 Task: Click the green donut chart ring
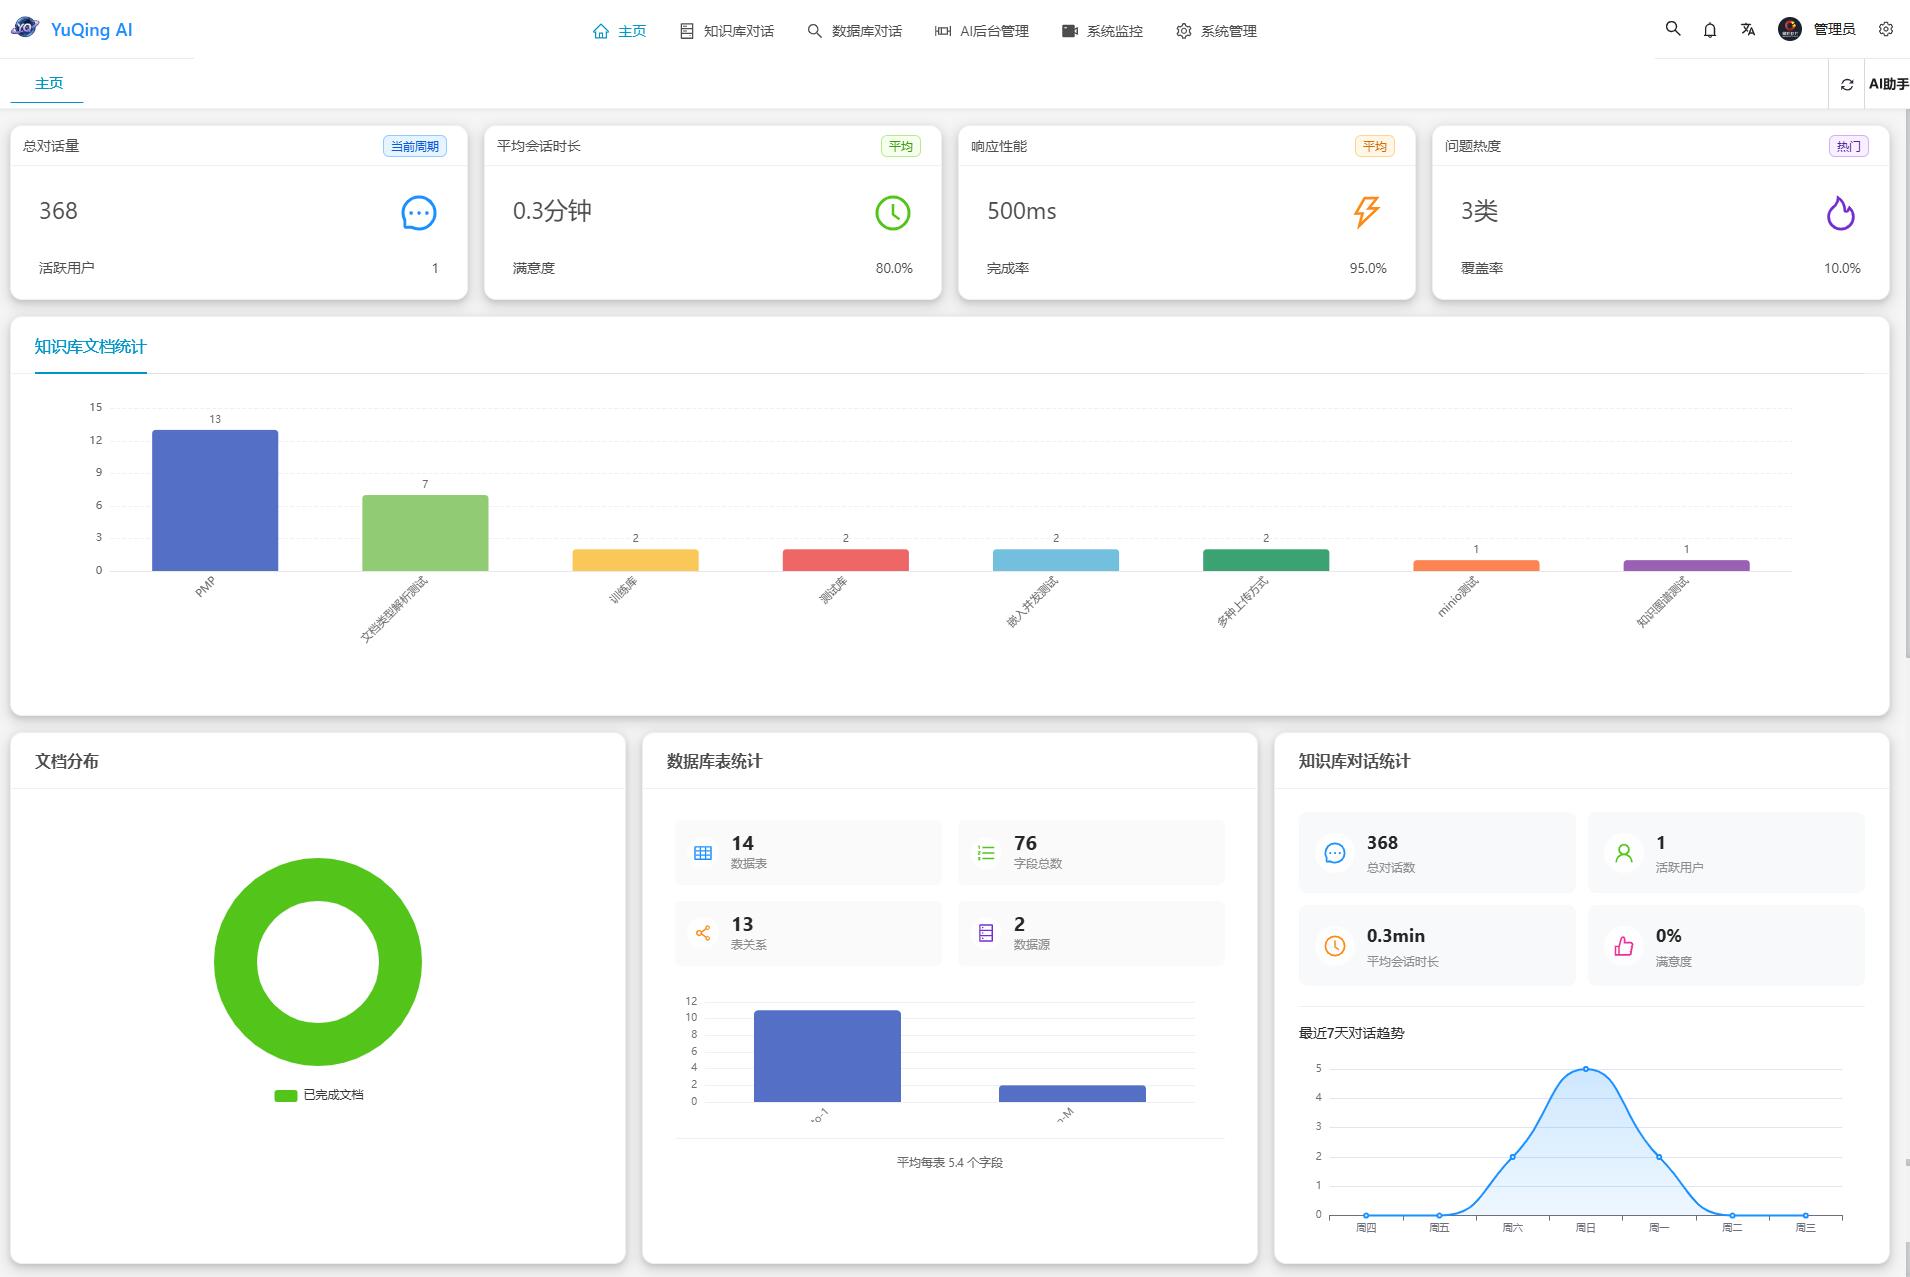pyautogui.click(x=236, y=962)
